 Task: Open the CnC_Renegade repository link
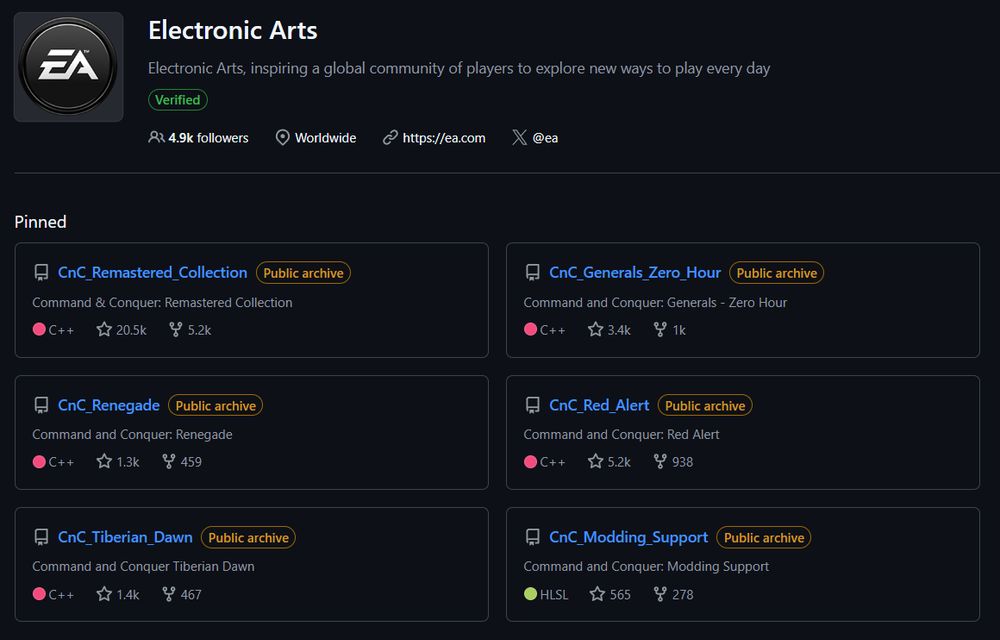click(108, 405)
